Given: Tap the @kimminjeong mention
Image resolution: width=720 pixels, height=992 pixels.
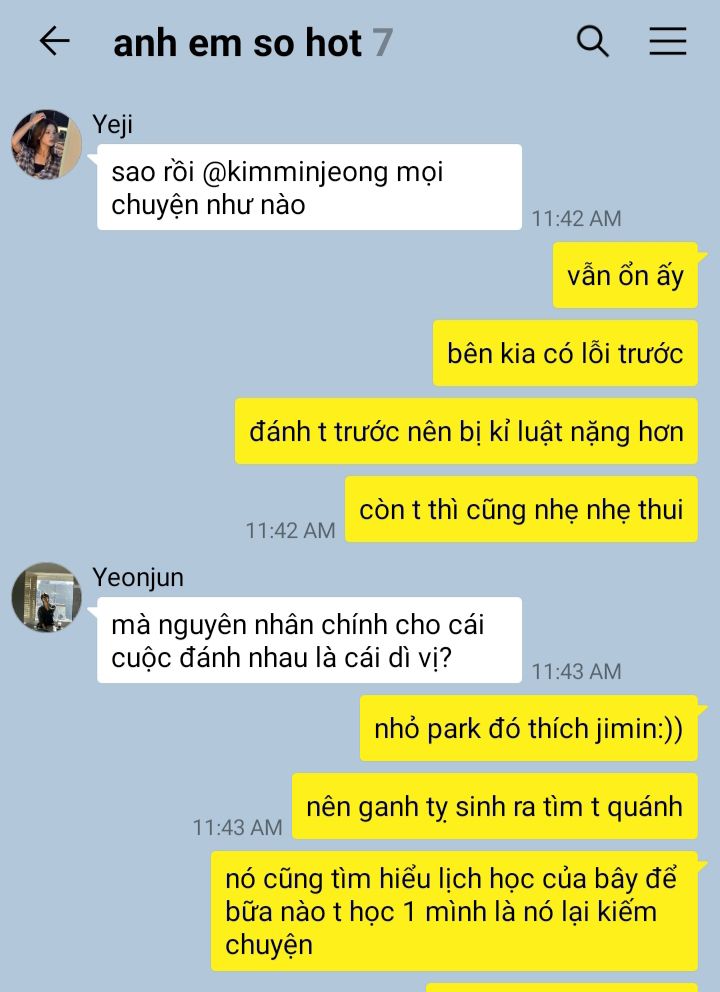Looking at the screenshot, I should (x=295, y=172).
